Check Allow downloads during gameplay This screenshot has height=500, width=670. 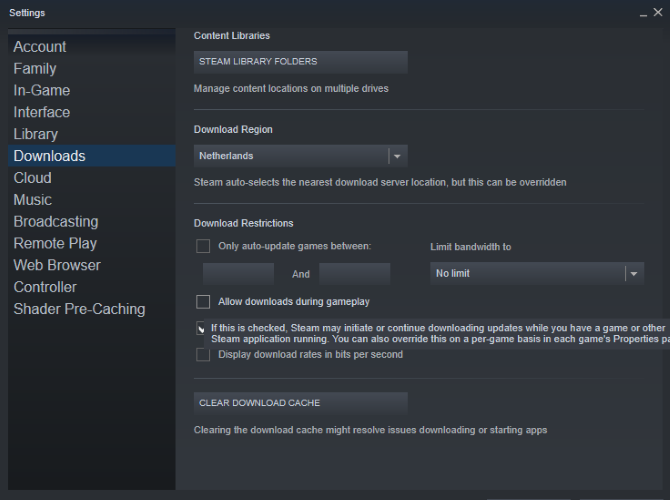click(203, 301)
